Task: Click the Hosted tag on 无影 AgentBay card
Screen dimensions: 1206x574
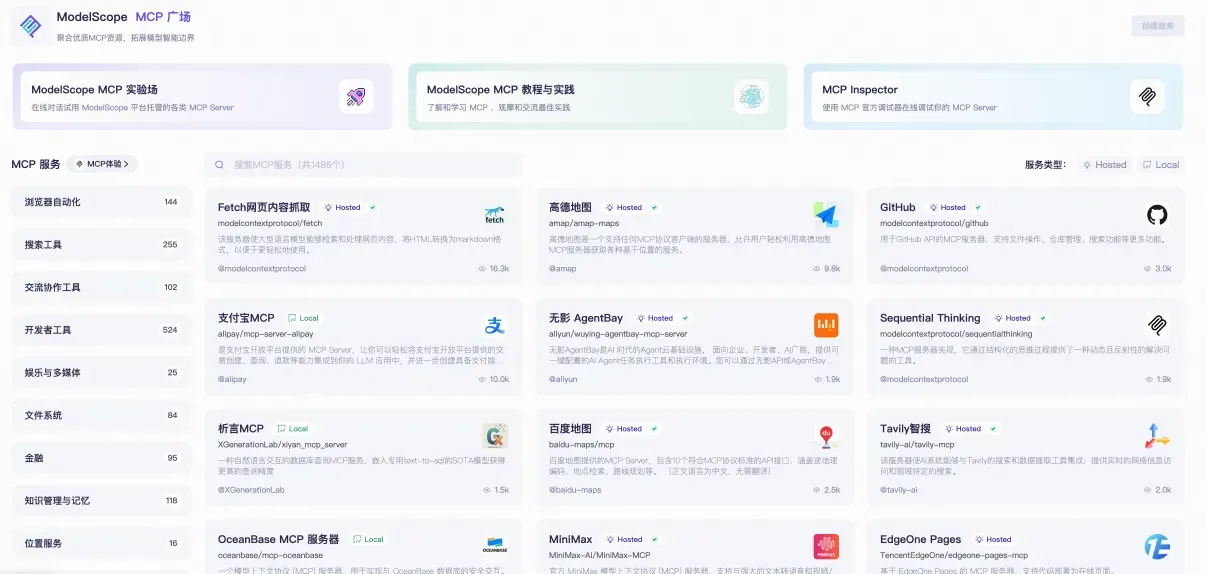Action: 655,318
